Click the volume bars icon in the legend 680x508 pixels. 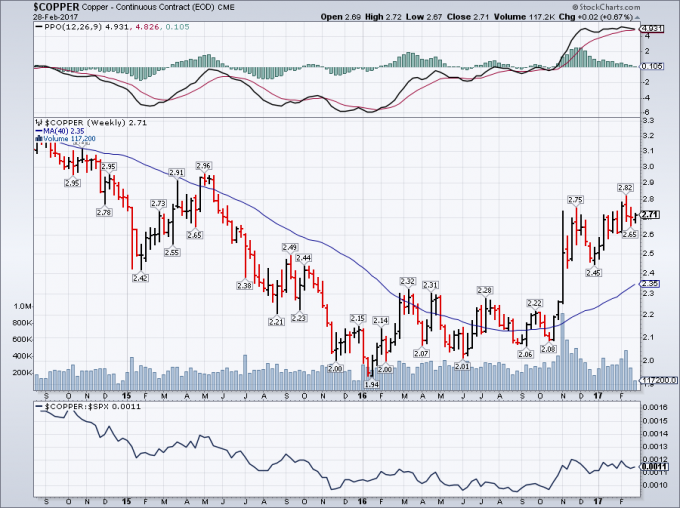[x=38, y=139]
